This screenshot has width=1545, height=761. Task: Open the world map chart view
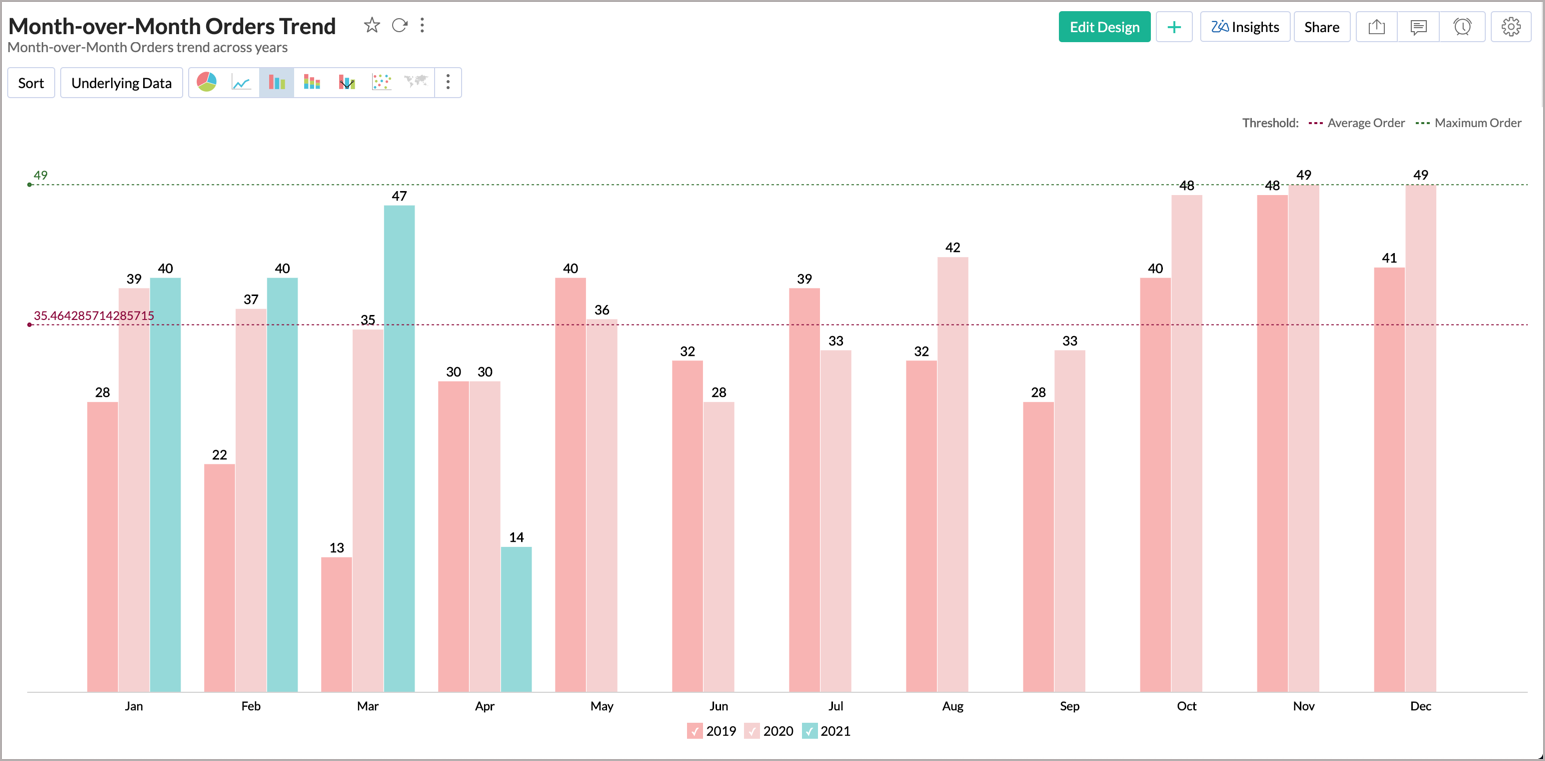coord(419,82)
